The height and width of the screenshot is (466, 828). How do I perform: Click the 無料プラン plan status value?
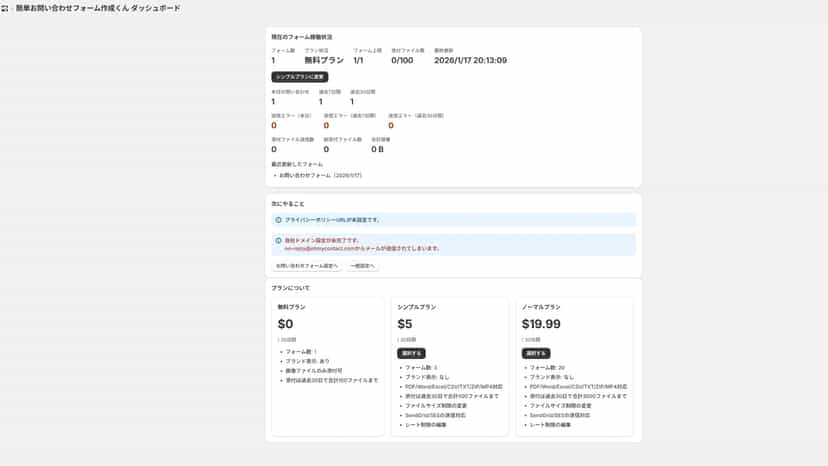pyautogui.click(x=324, y=61)
